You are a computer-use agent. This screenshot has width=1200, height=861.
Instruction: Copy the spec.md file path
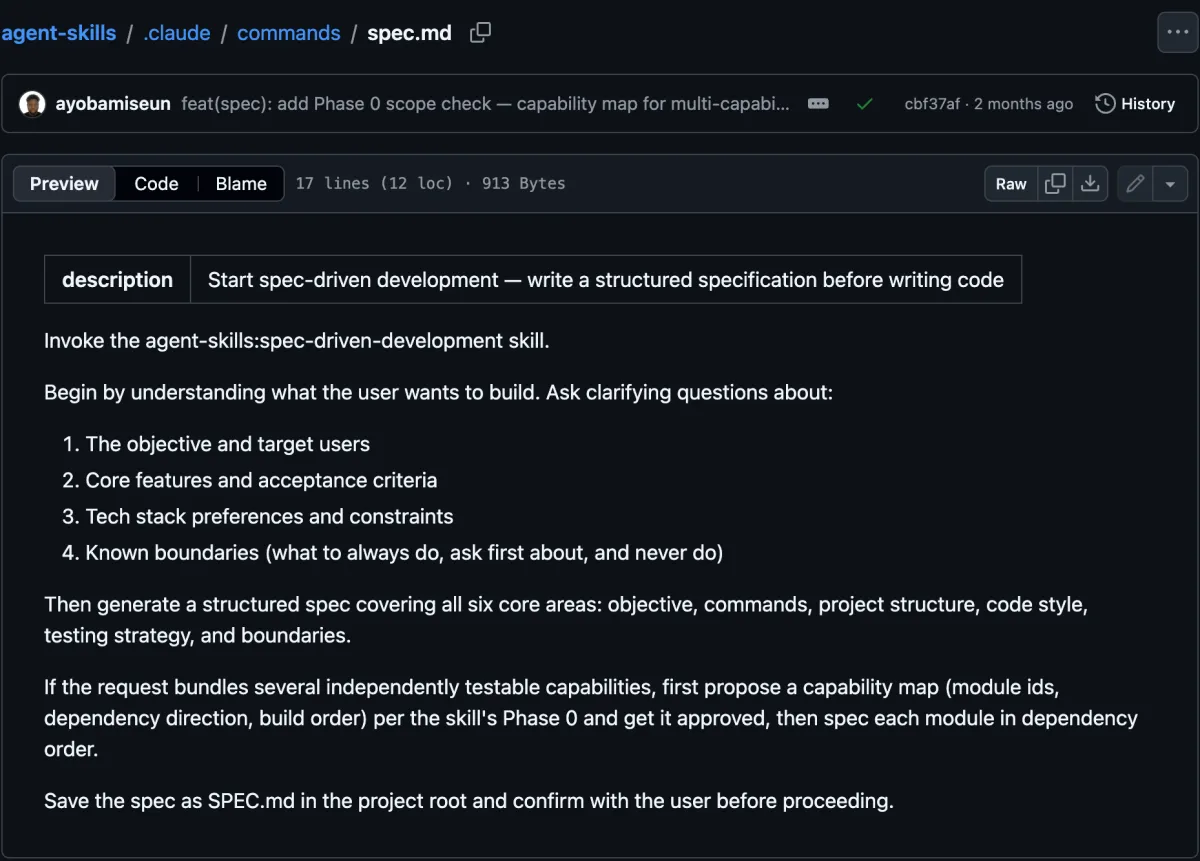coord(480,33)
